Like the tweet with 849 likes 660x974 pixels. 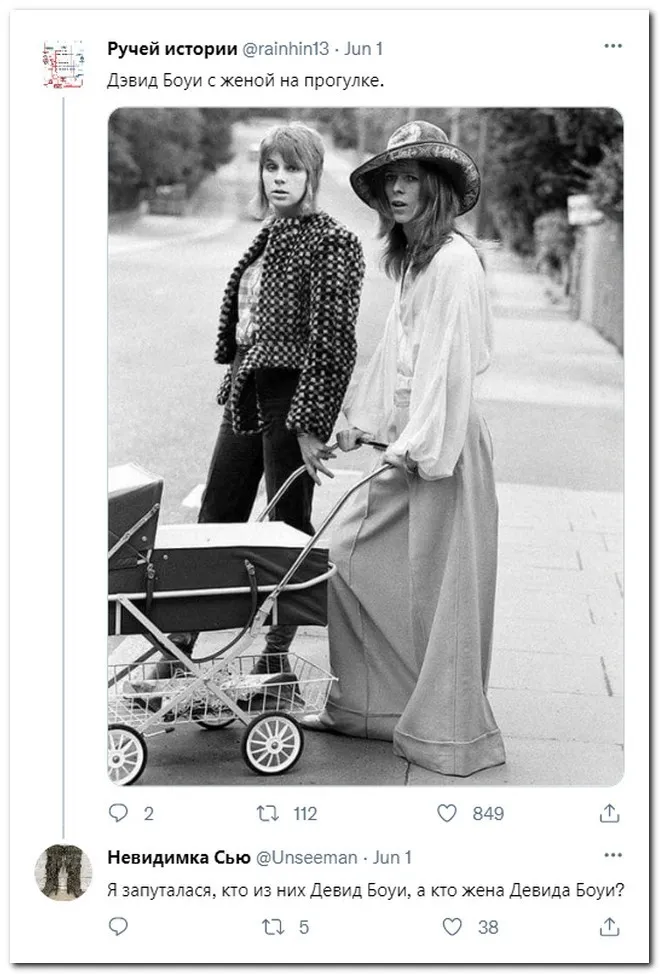(x=447, y=813)
